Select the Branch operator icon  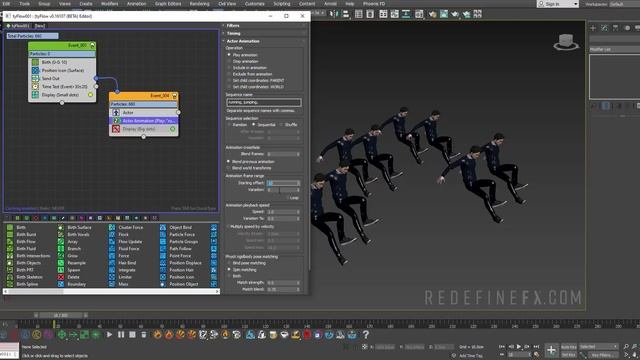(x=61, y=249)
